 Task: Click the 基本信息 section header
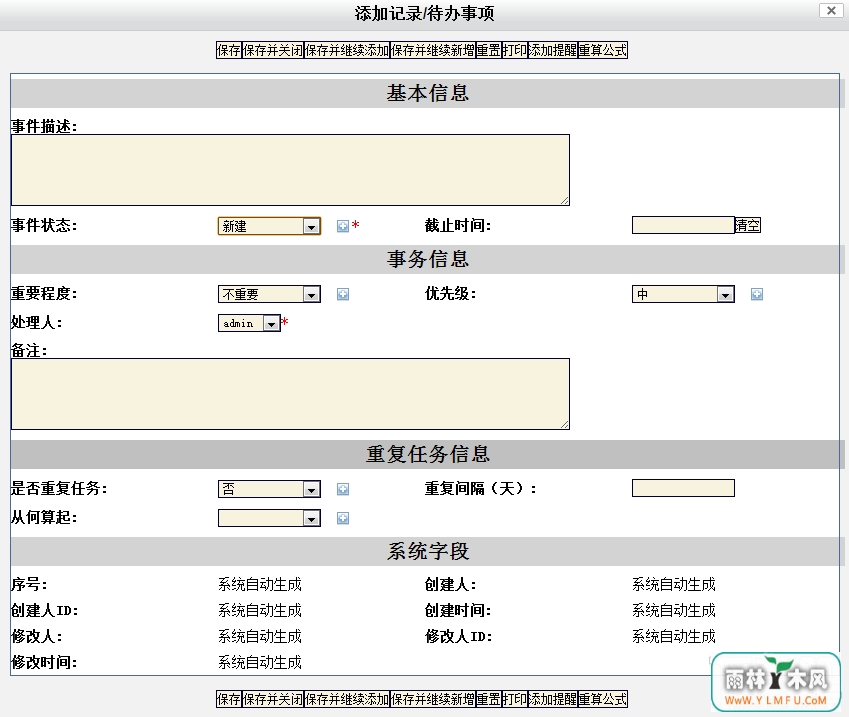[x=427, y=93]
